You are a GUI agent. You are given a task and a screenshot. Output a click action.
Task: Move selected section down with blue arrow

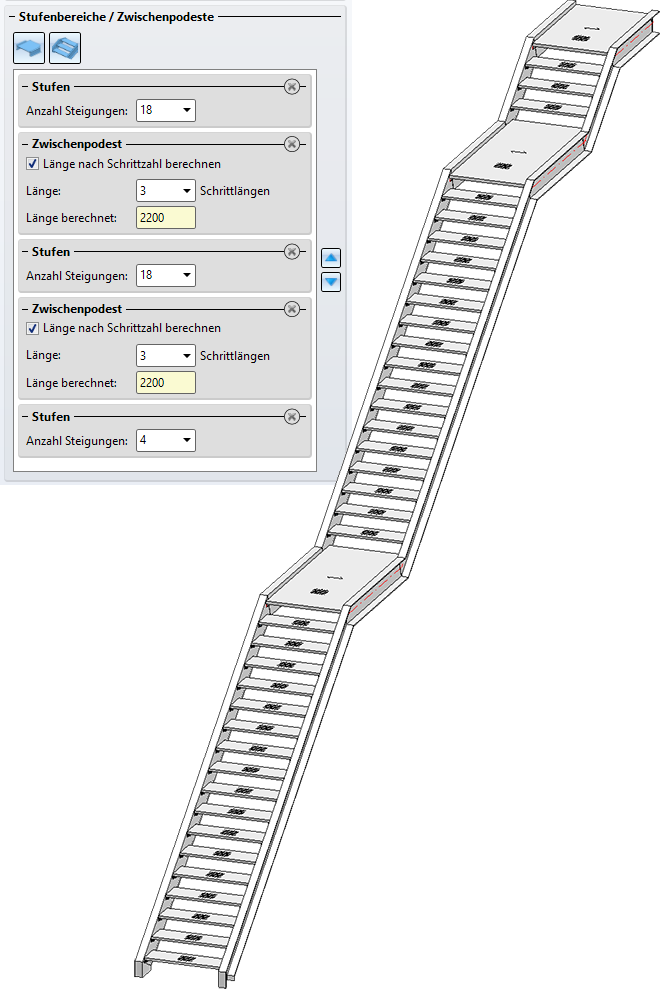pyautogui.click(x=331, y=281)
